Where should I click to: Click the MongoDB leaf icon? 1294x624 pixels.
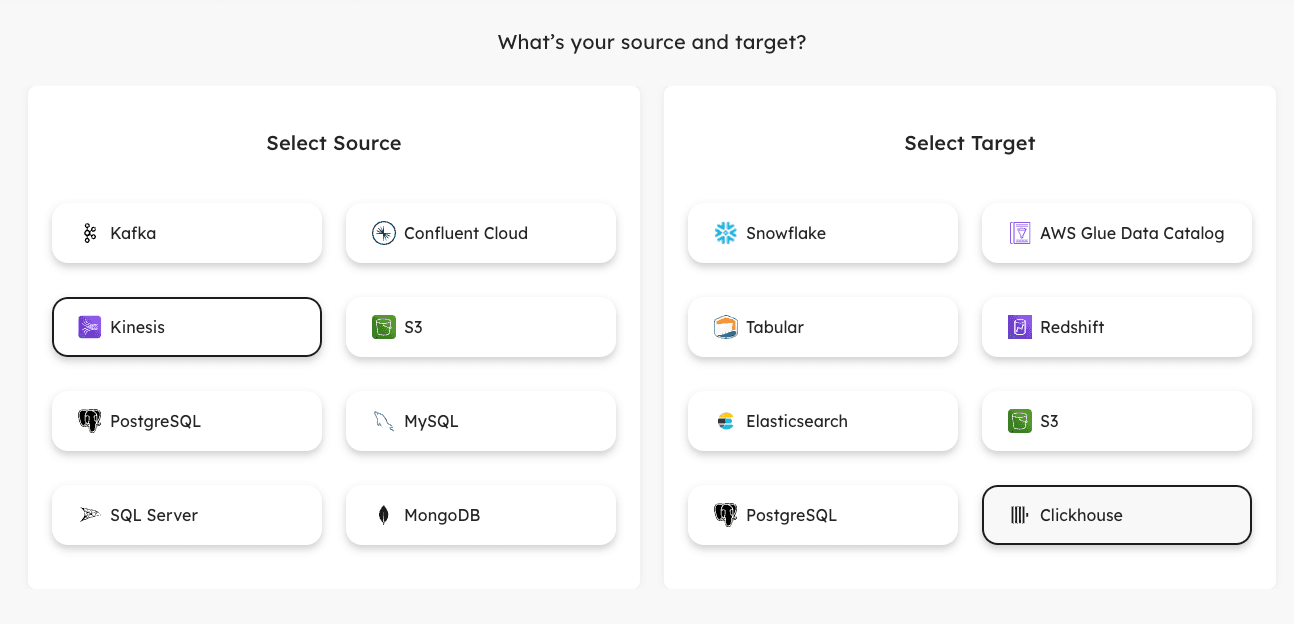[x=384, y=516]
